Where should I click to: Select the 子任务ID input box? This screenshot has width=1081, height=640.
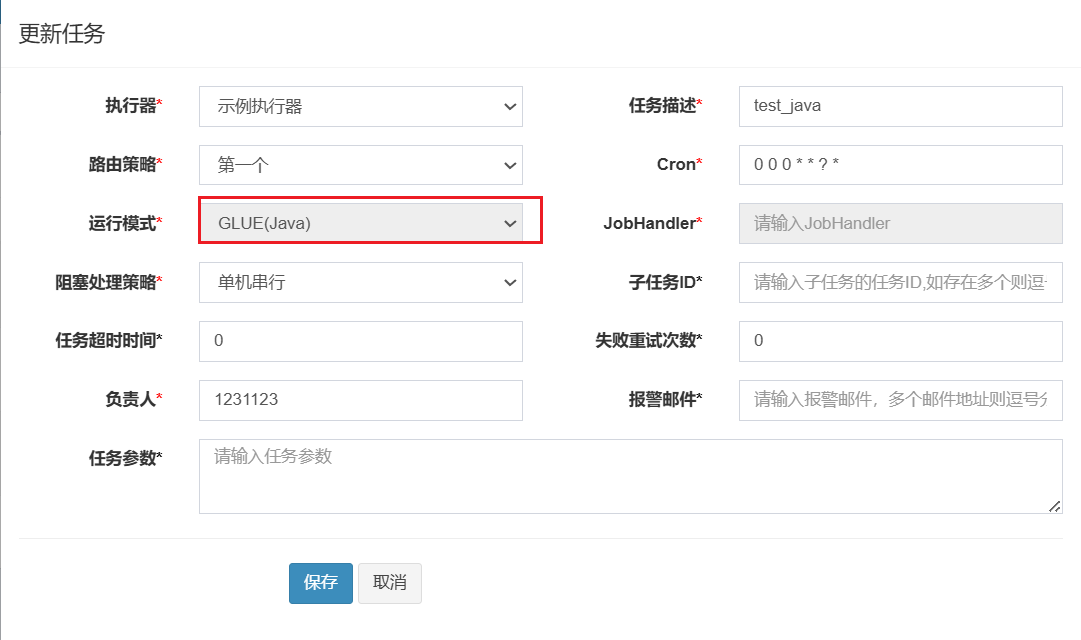pos(900,282)
